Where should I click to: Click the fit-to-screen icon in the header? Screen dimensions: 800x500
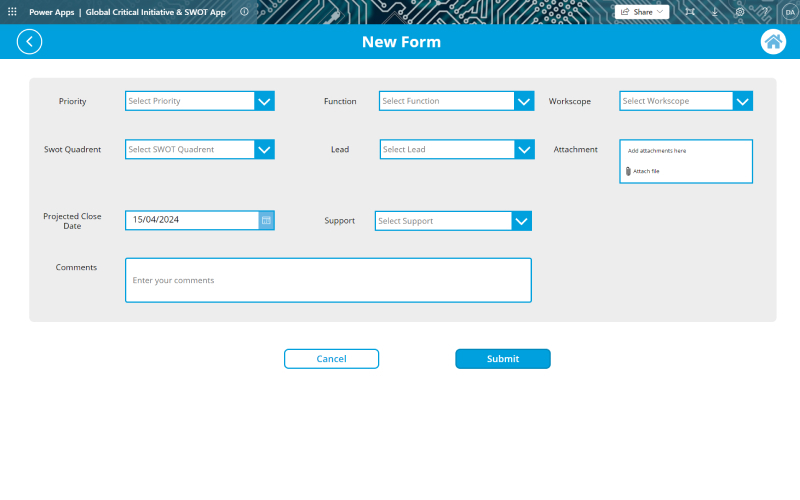[690, 12]
